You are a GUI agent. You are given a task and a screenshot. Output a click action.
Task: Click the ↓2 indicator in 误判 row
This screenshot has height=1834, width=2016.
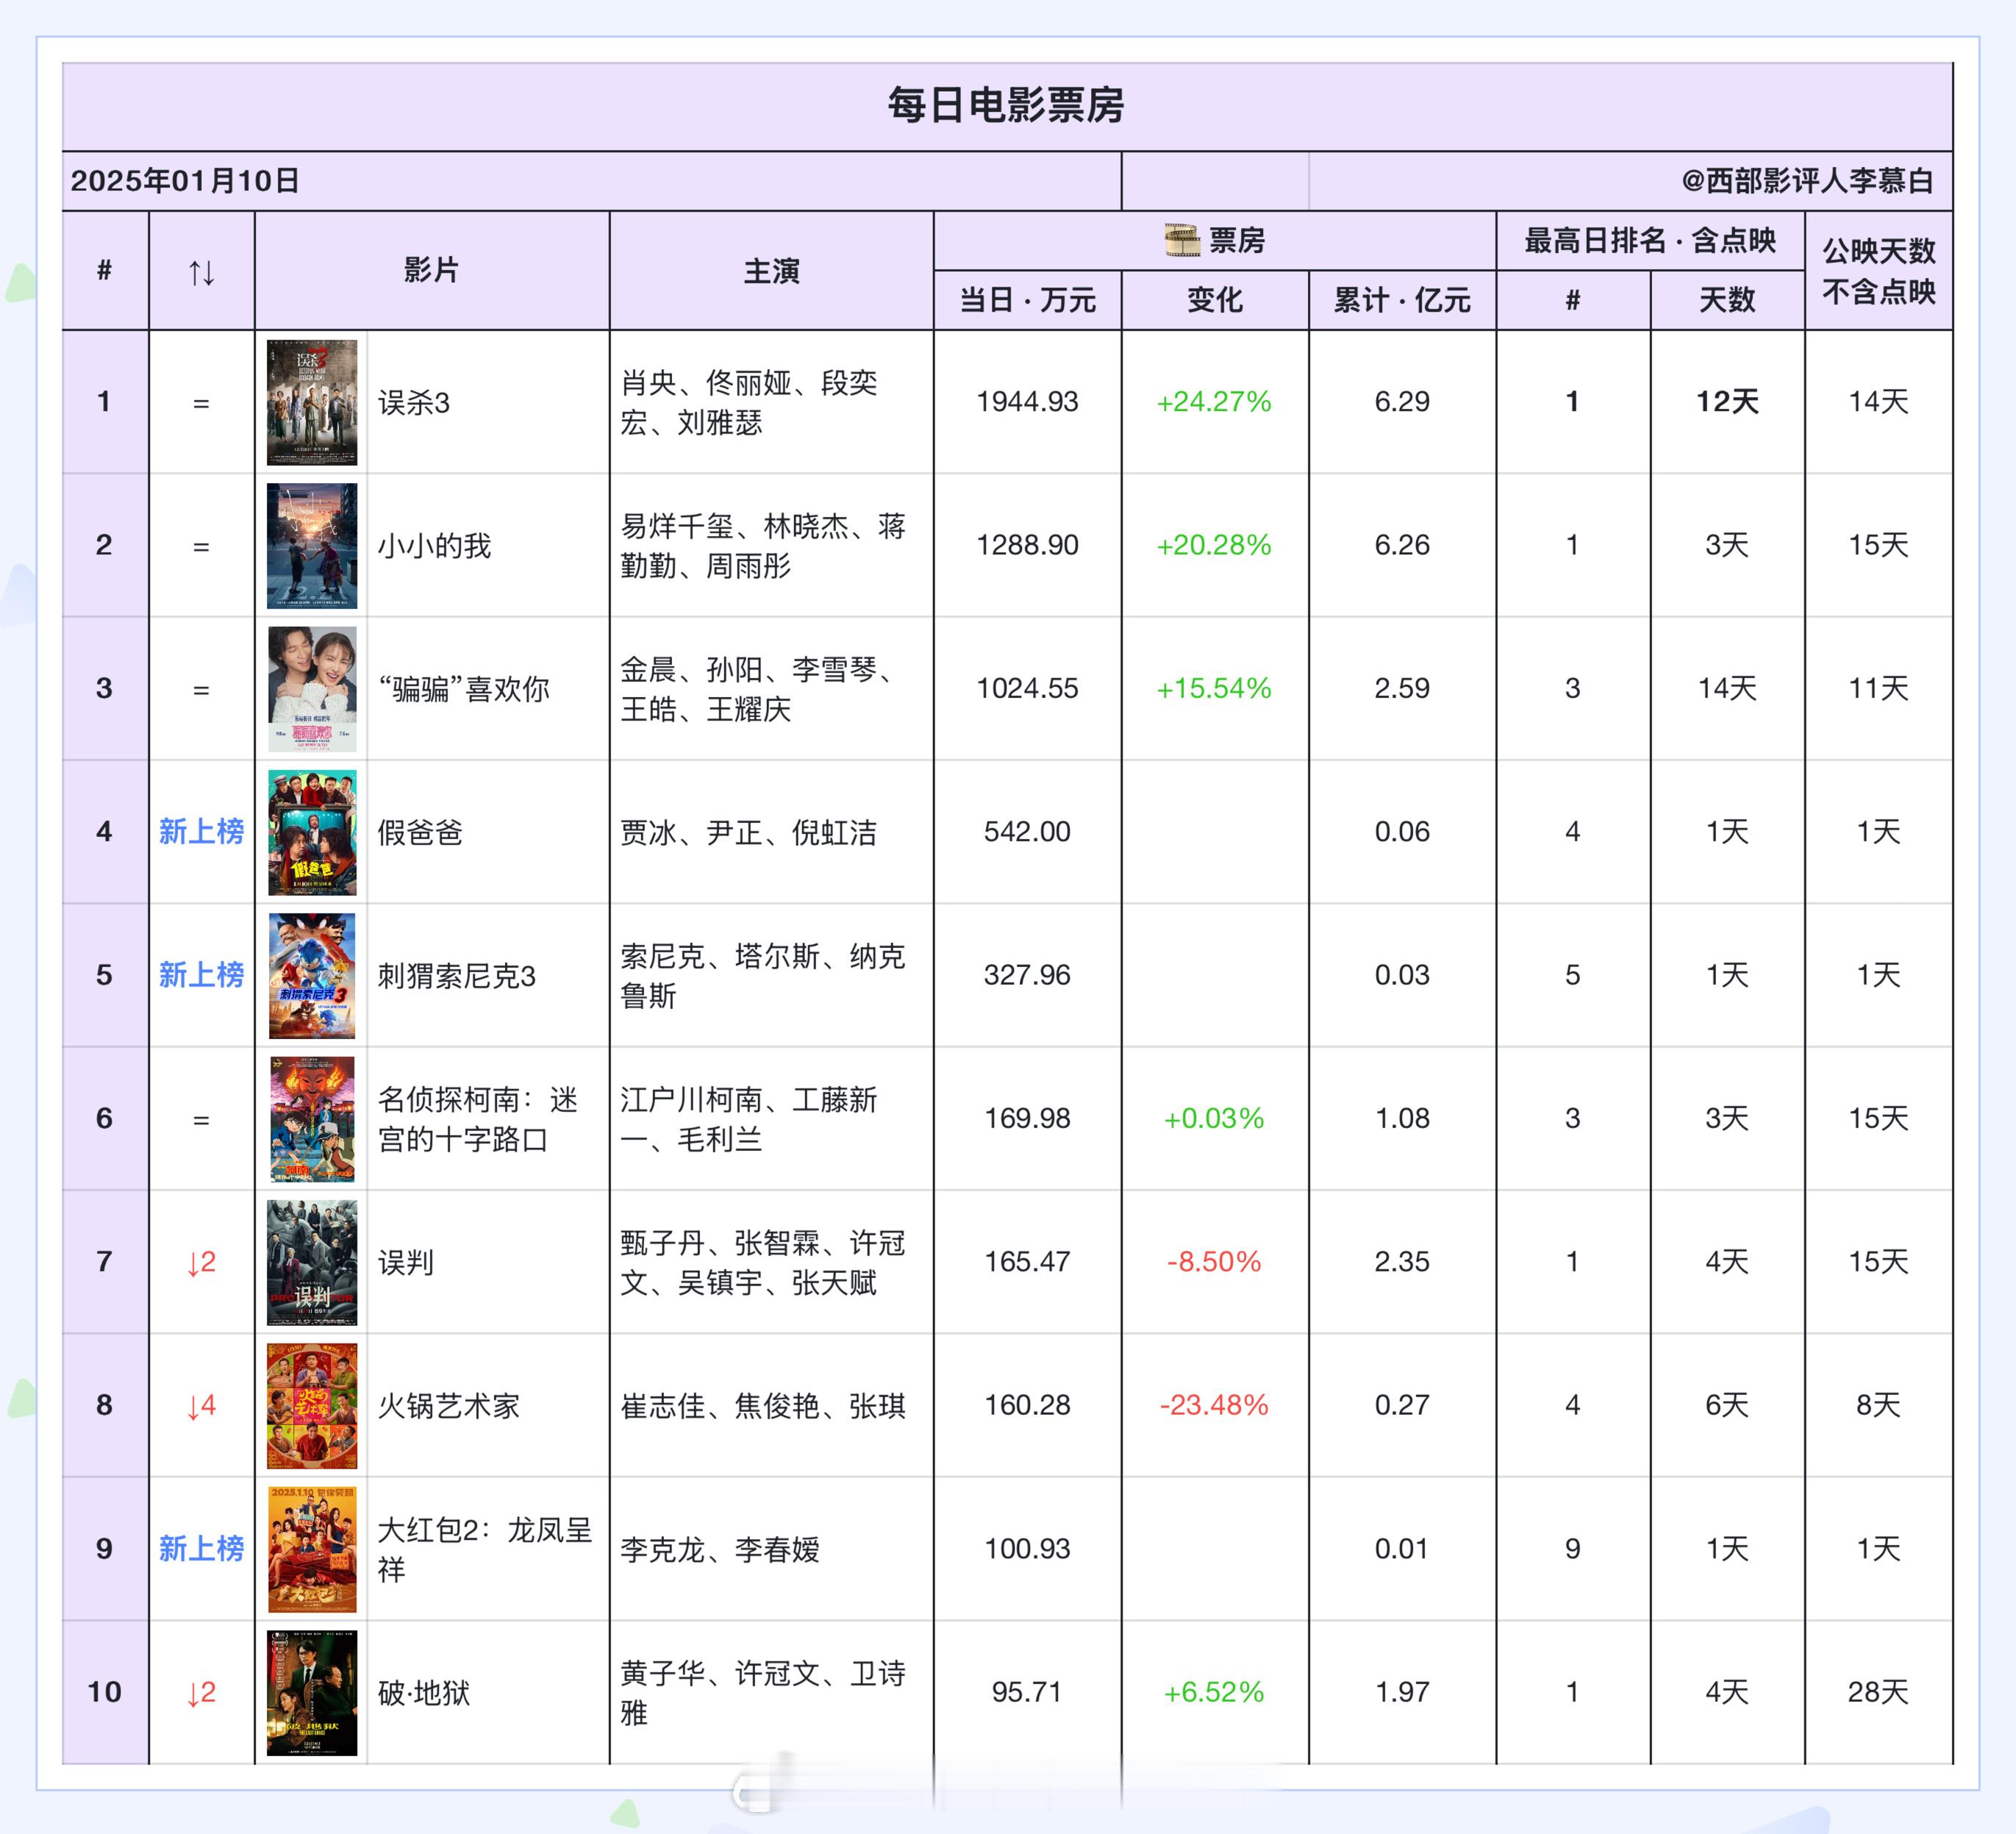click(201, 1262)
